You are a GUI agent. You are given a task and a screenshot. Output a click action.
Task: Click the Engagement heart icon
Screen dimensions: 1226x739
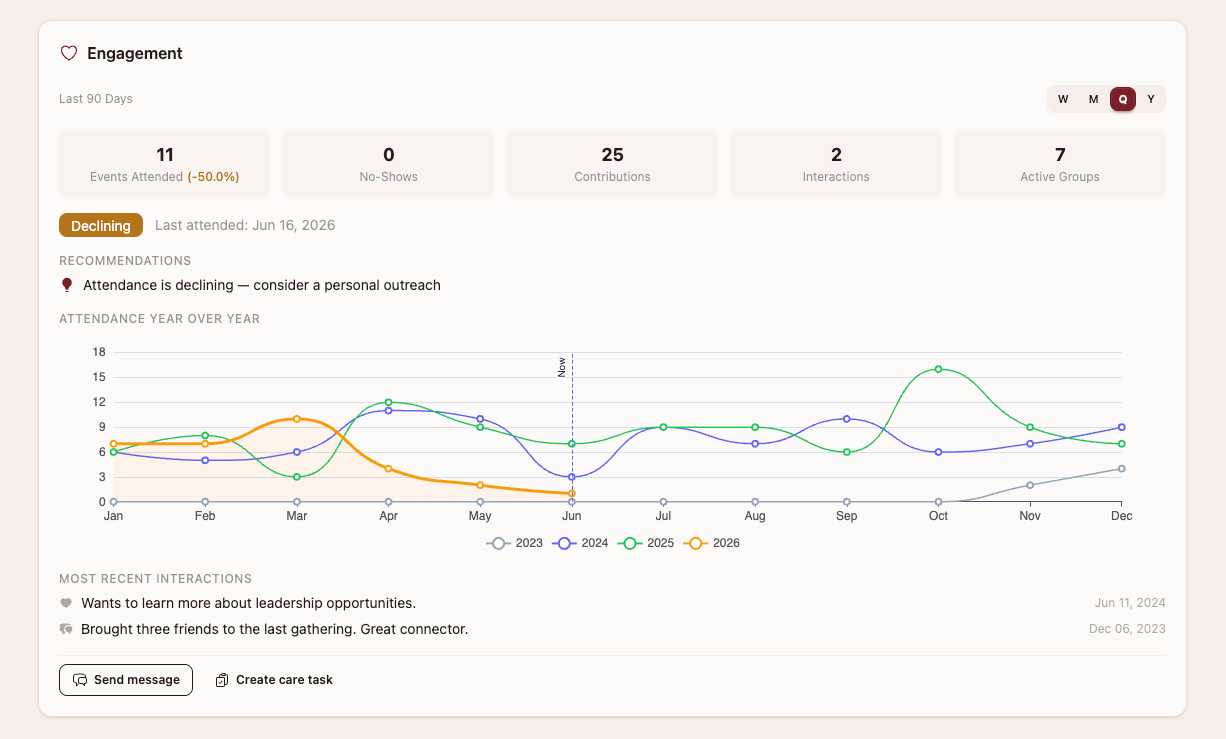69,54
